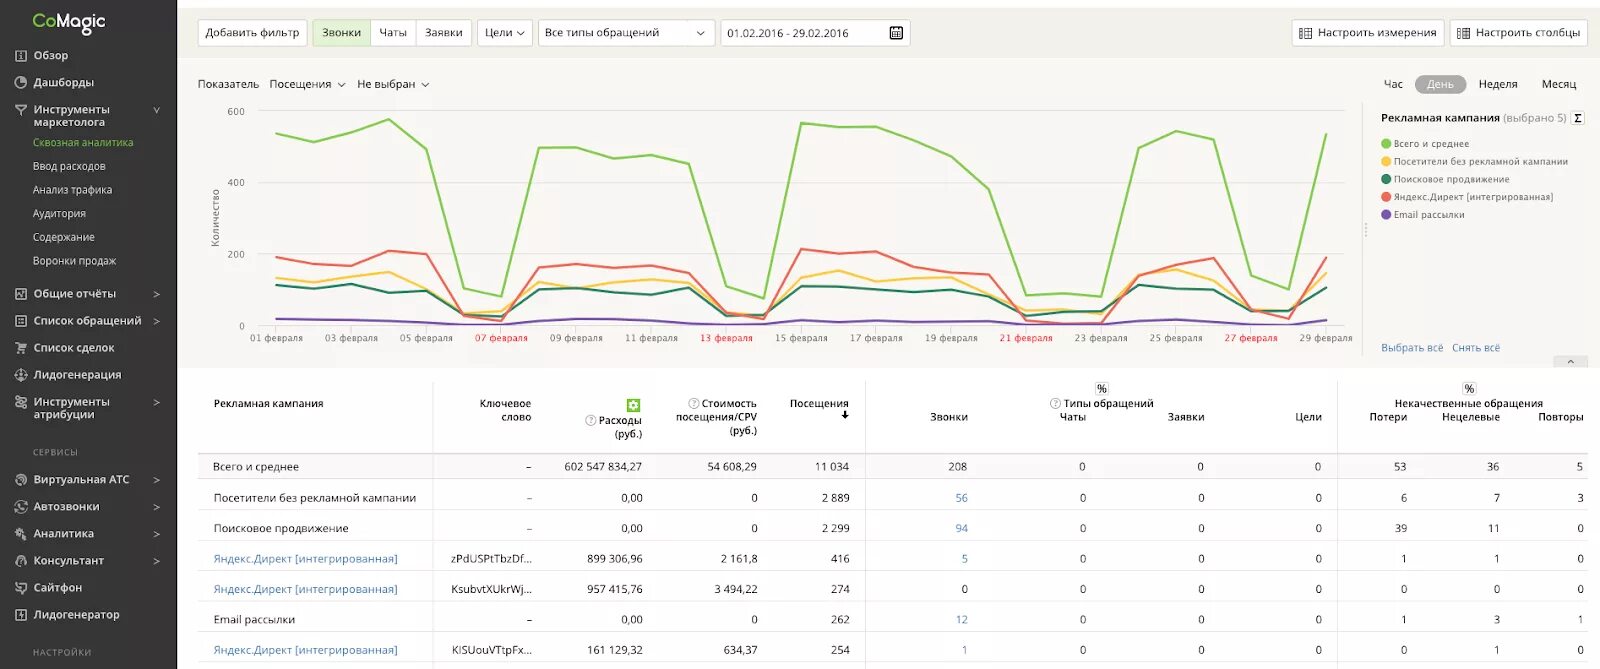
Task: Open Дашборды from sidebar icon
Action: pos(20,83)
